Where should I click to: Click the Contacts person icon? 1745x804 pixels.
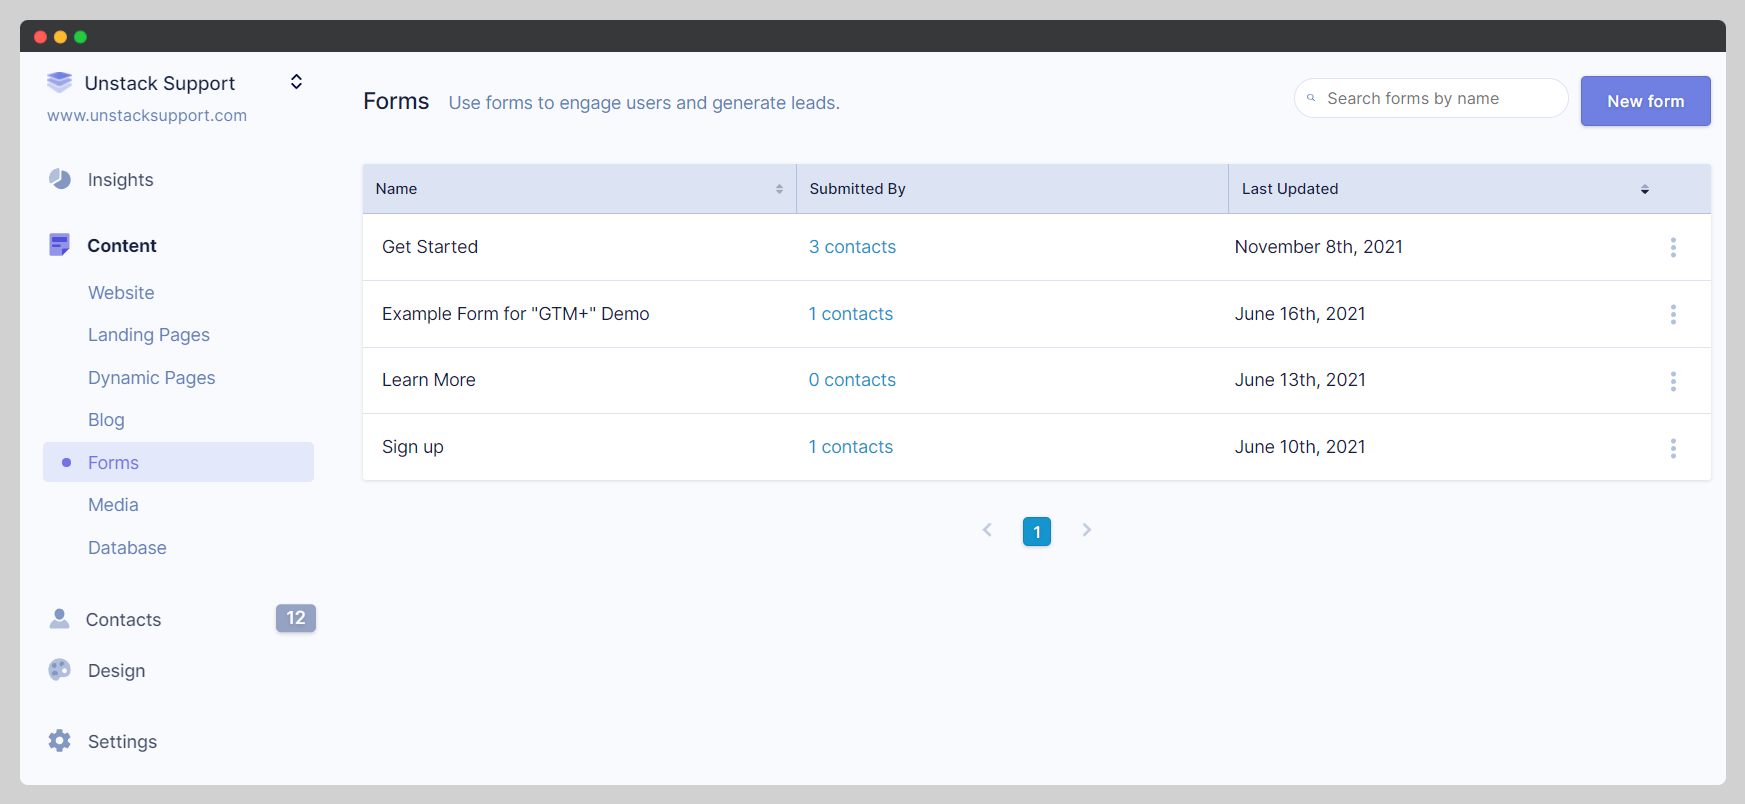[x=60, y=619]
